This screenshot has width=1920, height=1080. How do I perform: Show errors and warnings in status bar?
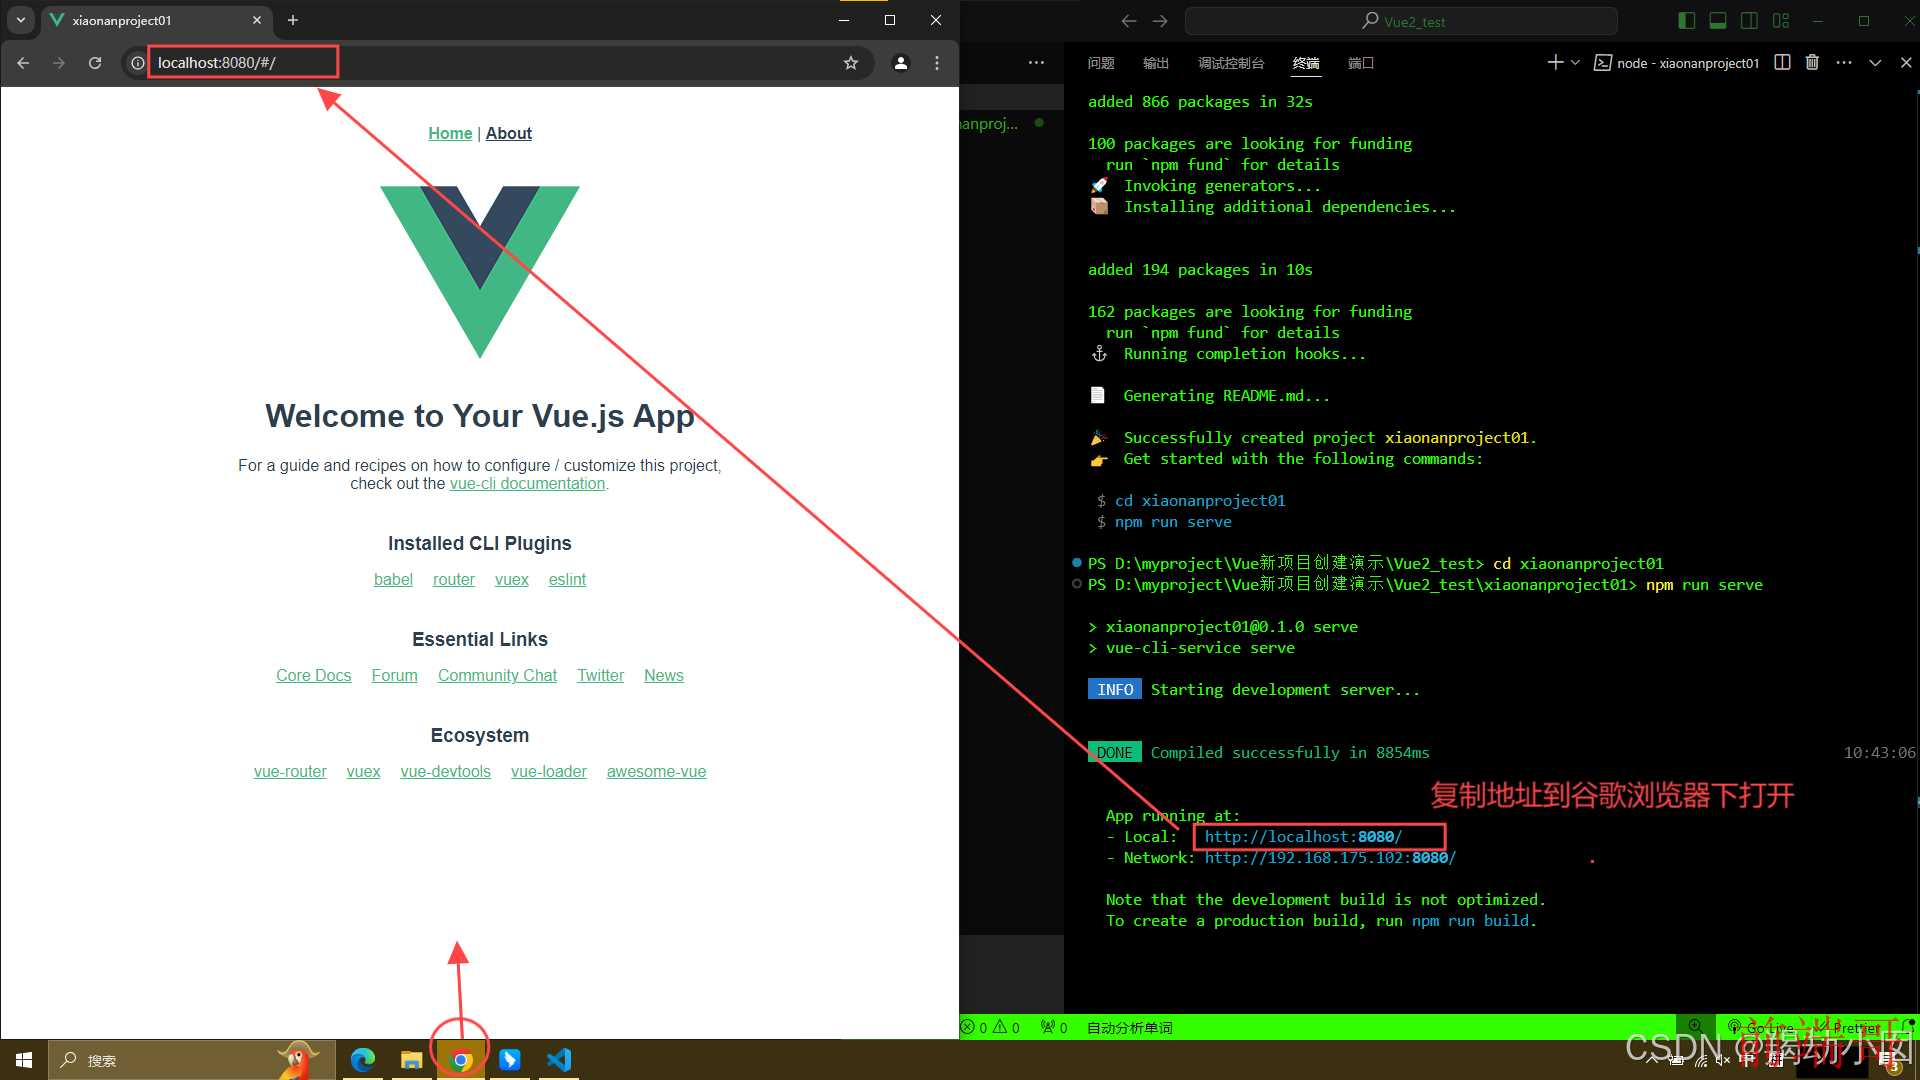991,1027
